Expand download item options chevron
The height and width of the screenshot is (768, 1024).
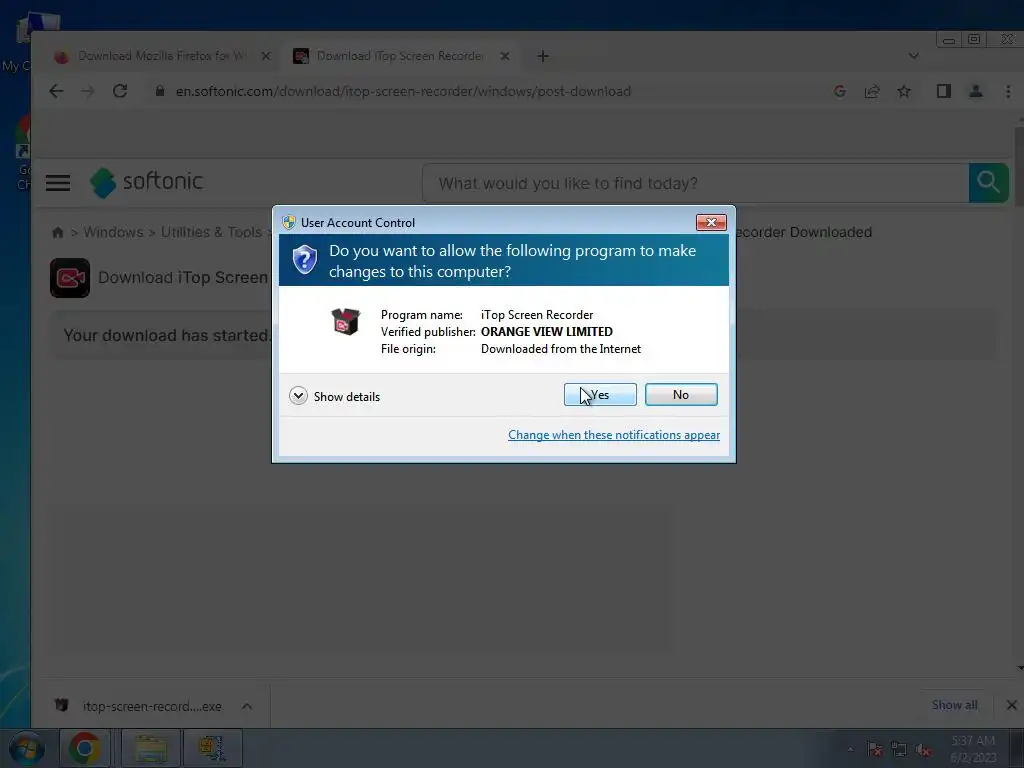247,706
